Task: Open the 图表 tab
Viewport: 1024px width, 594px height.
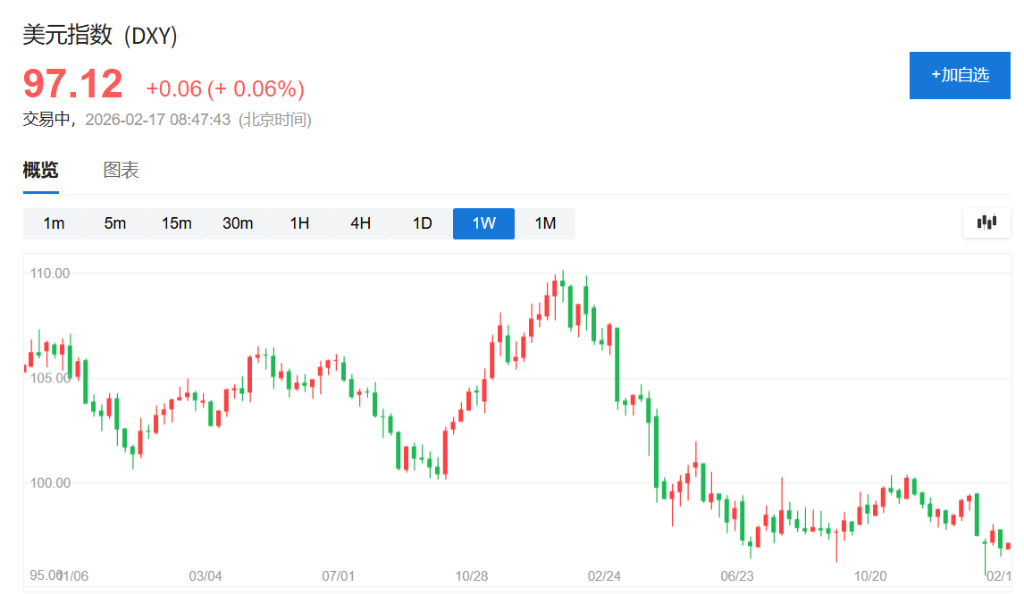Action: pyautogui.click(x=121, y=170)
